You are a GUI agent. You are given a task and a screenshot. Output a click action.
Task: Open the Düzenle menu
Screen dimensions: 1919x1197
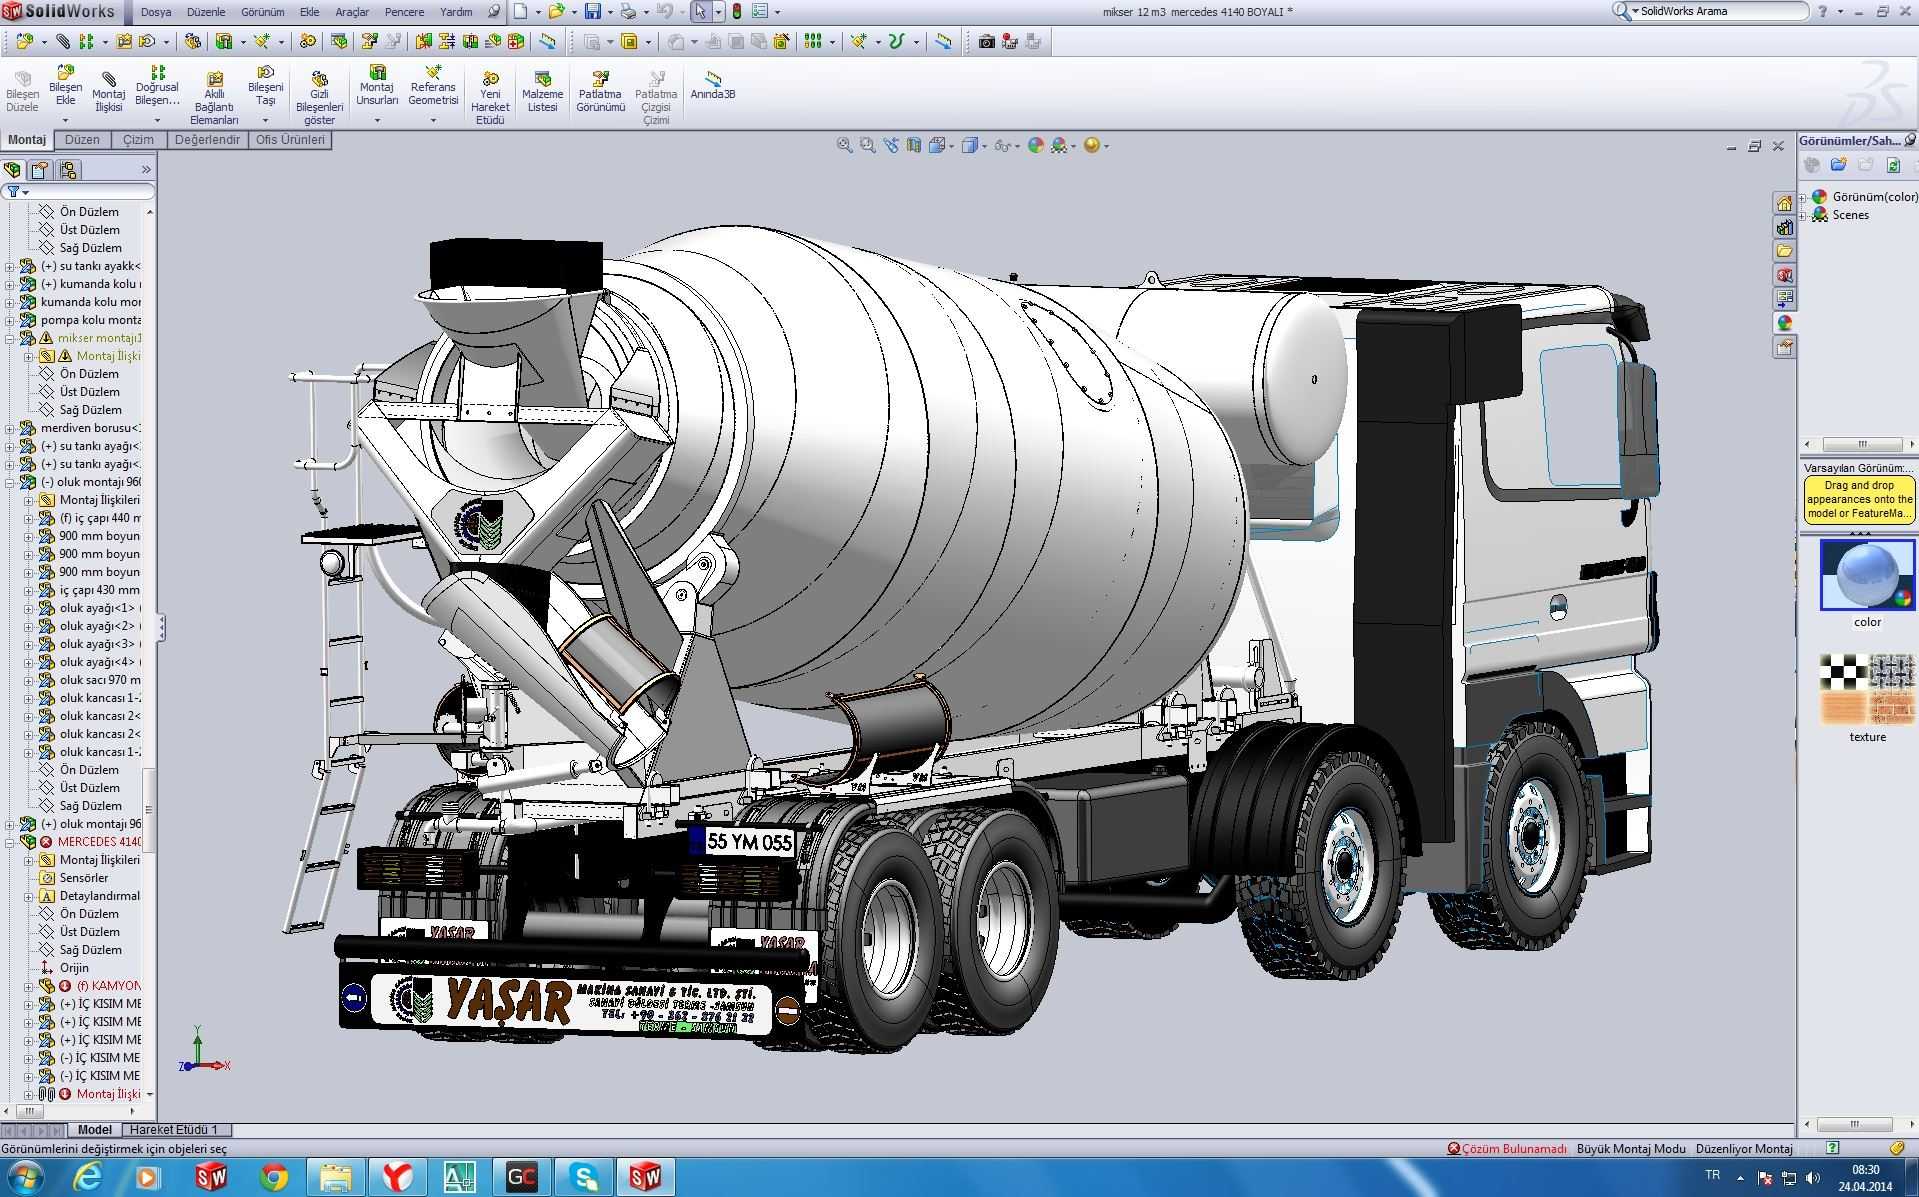206,12
